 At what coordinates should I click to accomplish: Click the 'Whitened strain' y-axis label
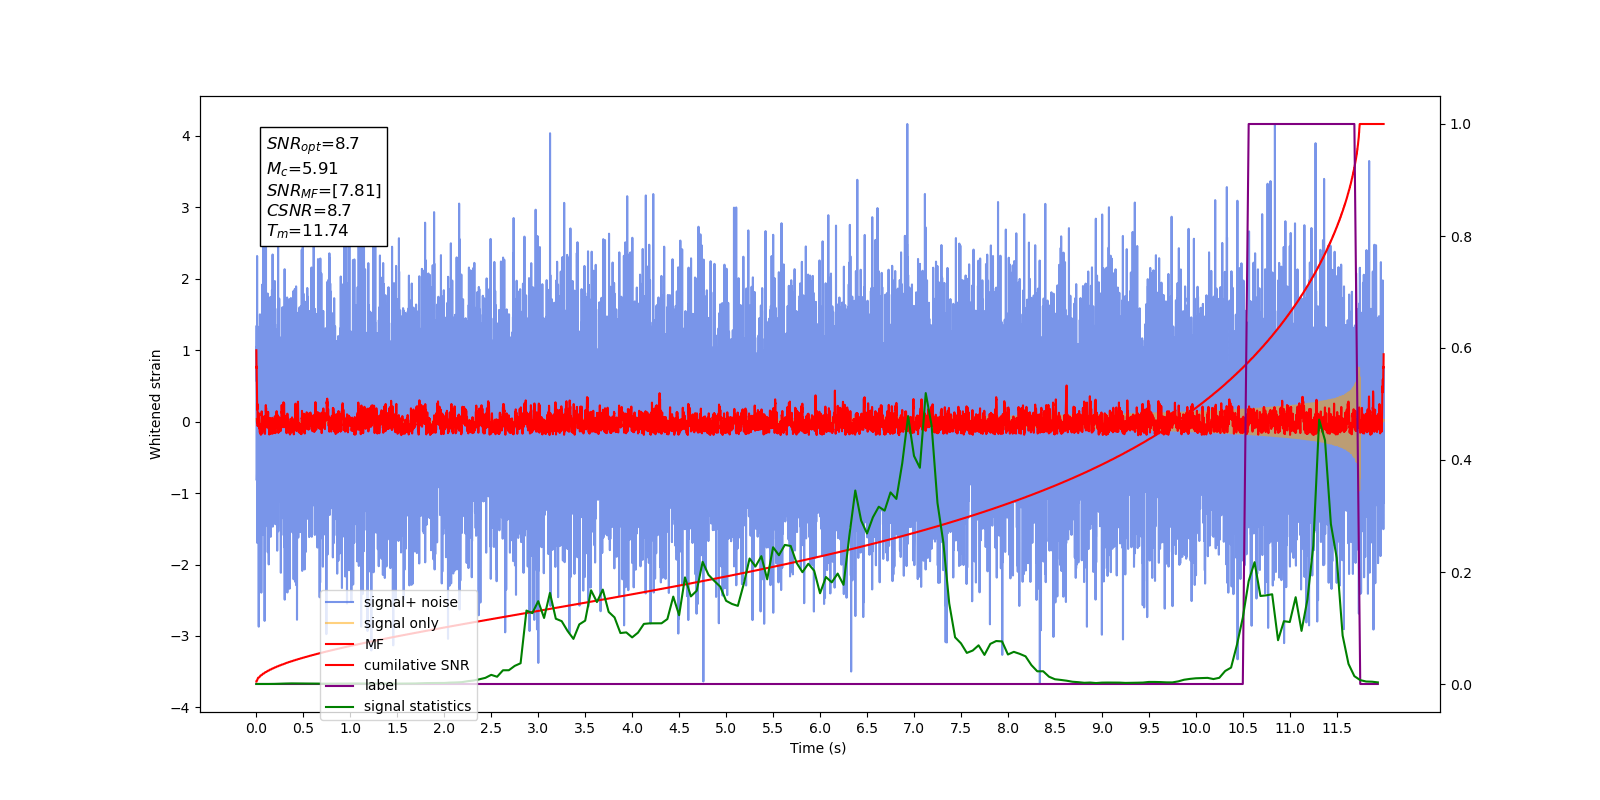click(155, 404)
